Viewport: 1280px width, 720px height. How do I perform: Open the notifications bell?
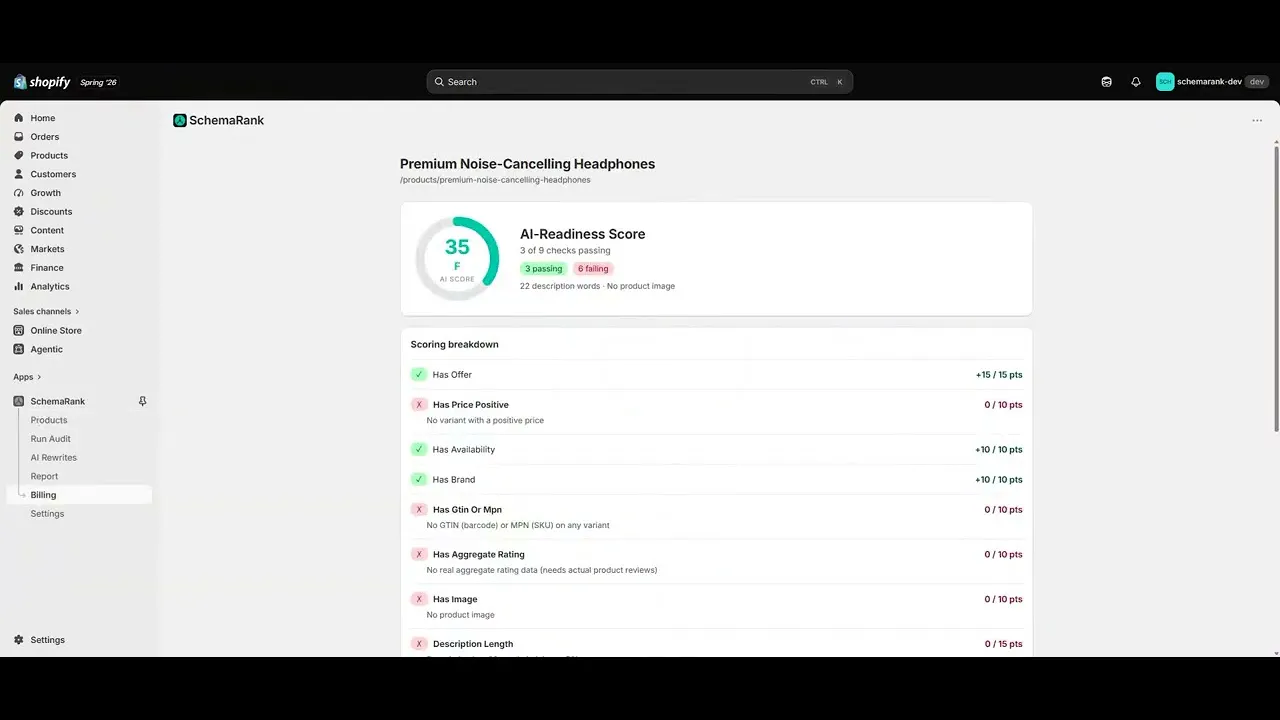click(x=1136, y=82)
